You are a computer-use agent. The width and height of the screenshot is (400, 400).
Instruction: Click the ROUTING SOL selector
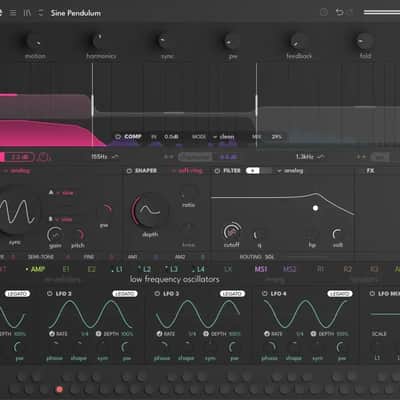tap(257, 257)
